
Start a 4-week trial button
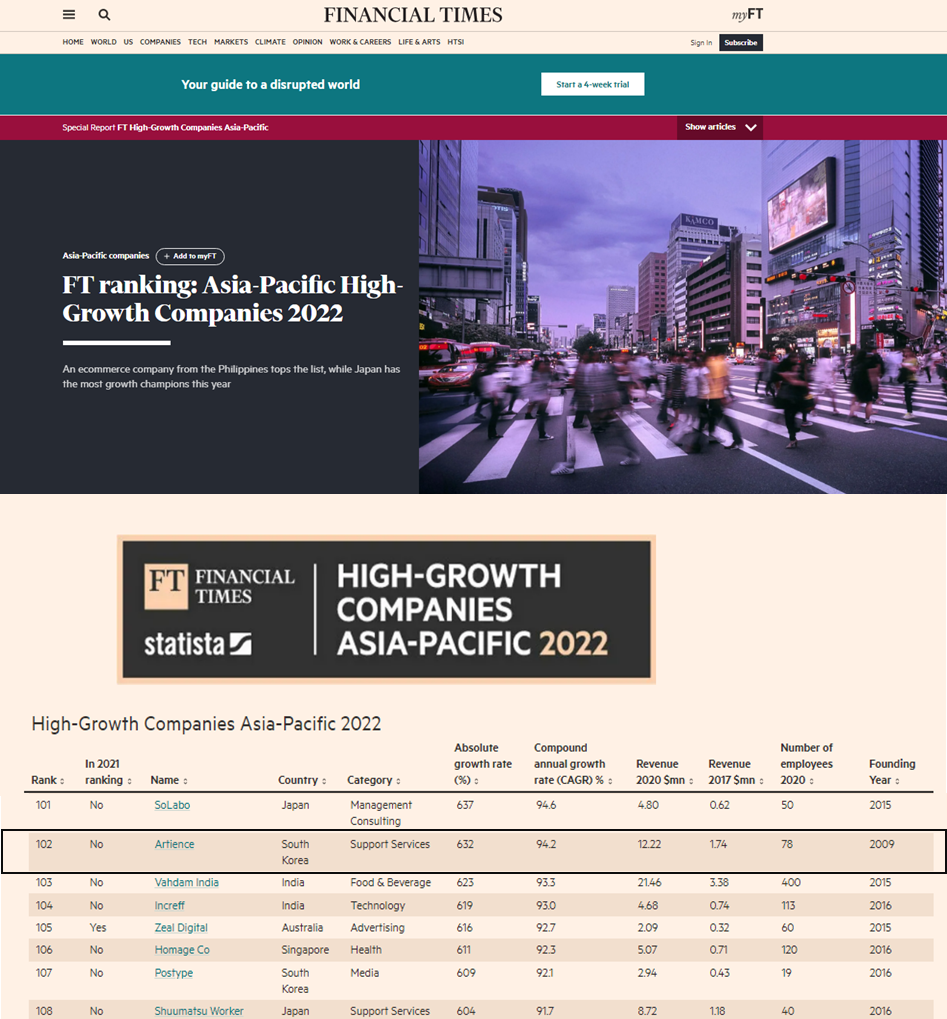click(x=593, y=84)
